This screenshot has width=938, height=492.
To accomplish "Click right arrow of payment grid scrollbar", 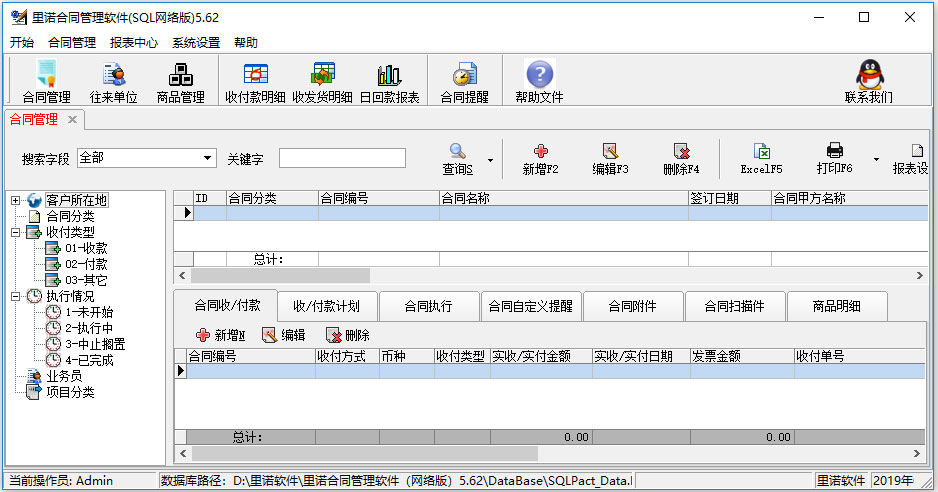I will coord(917,454).
